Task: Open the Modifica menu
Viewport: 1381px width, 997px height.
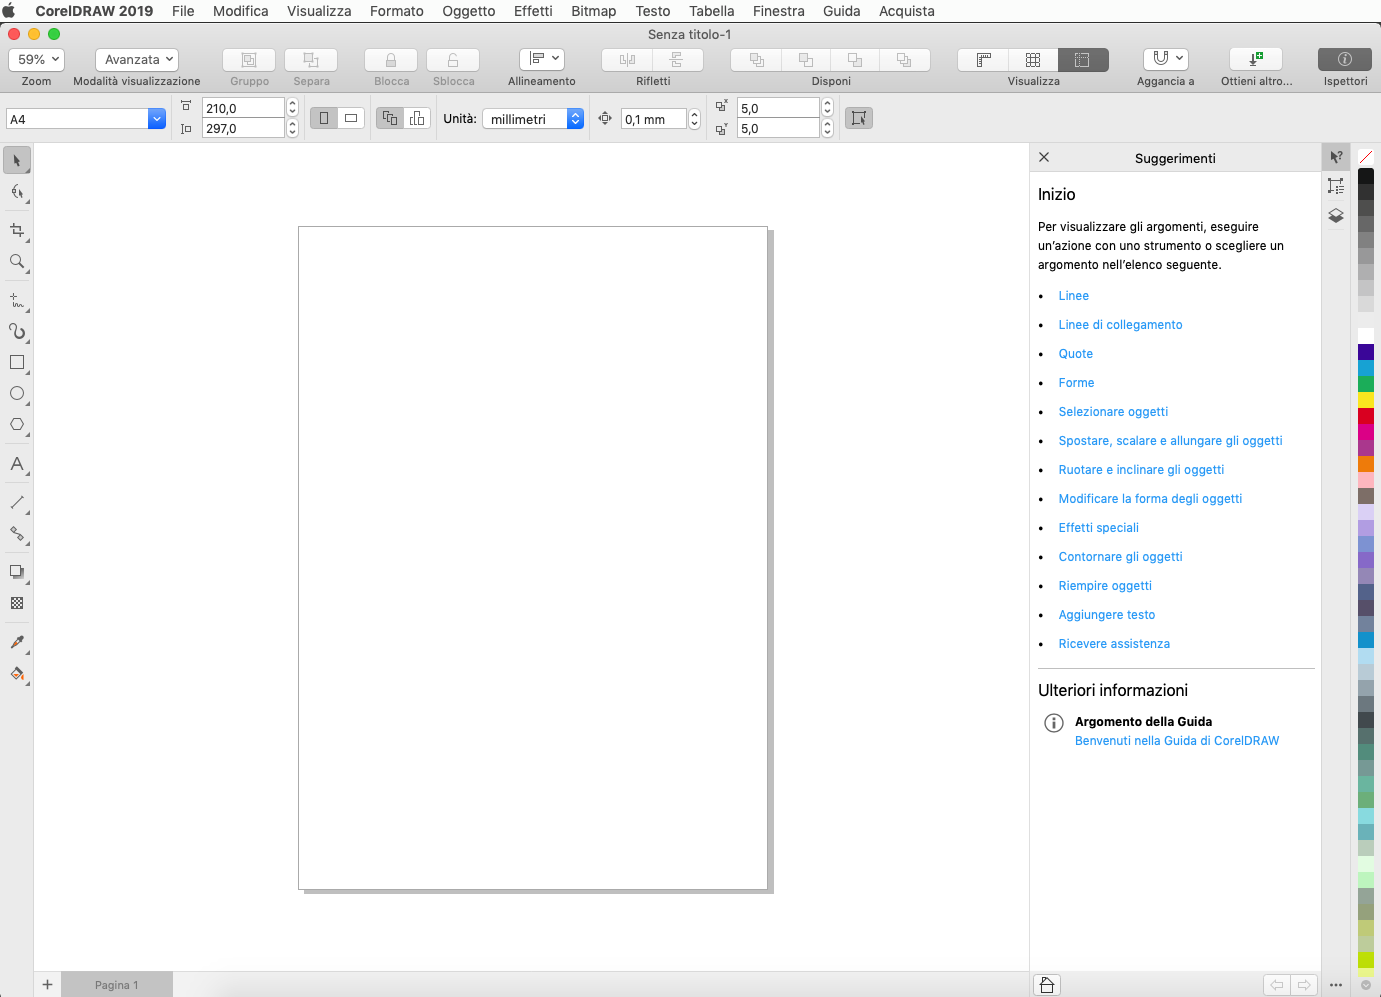Action: tap(241, 11)
